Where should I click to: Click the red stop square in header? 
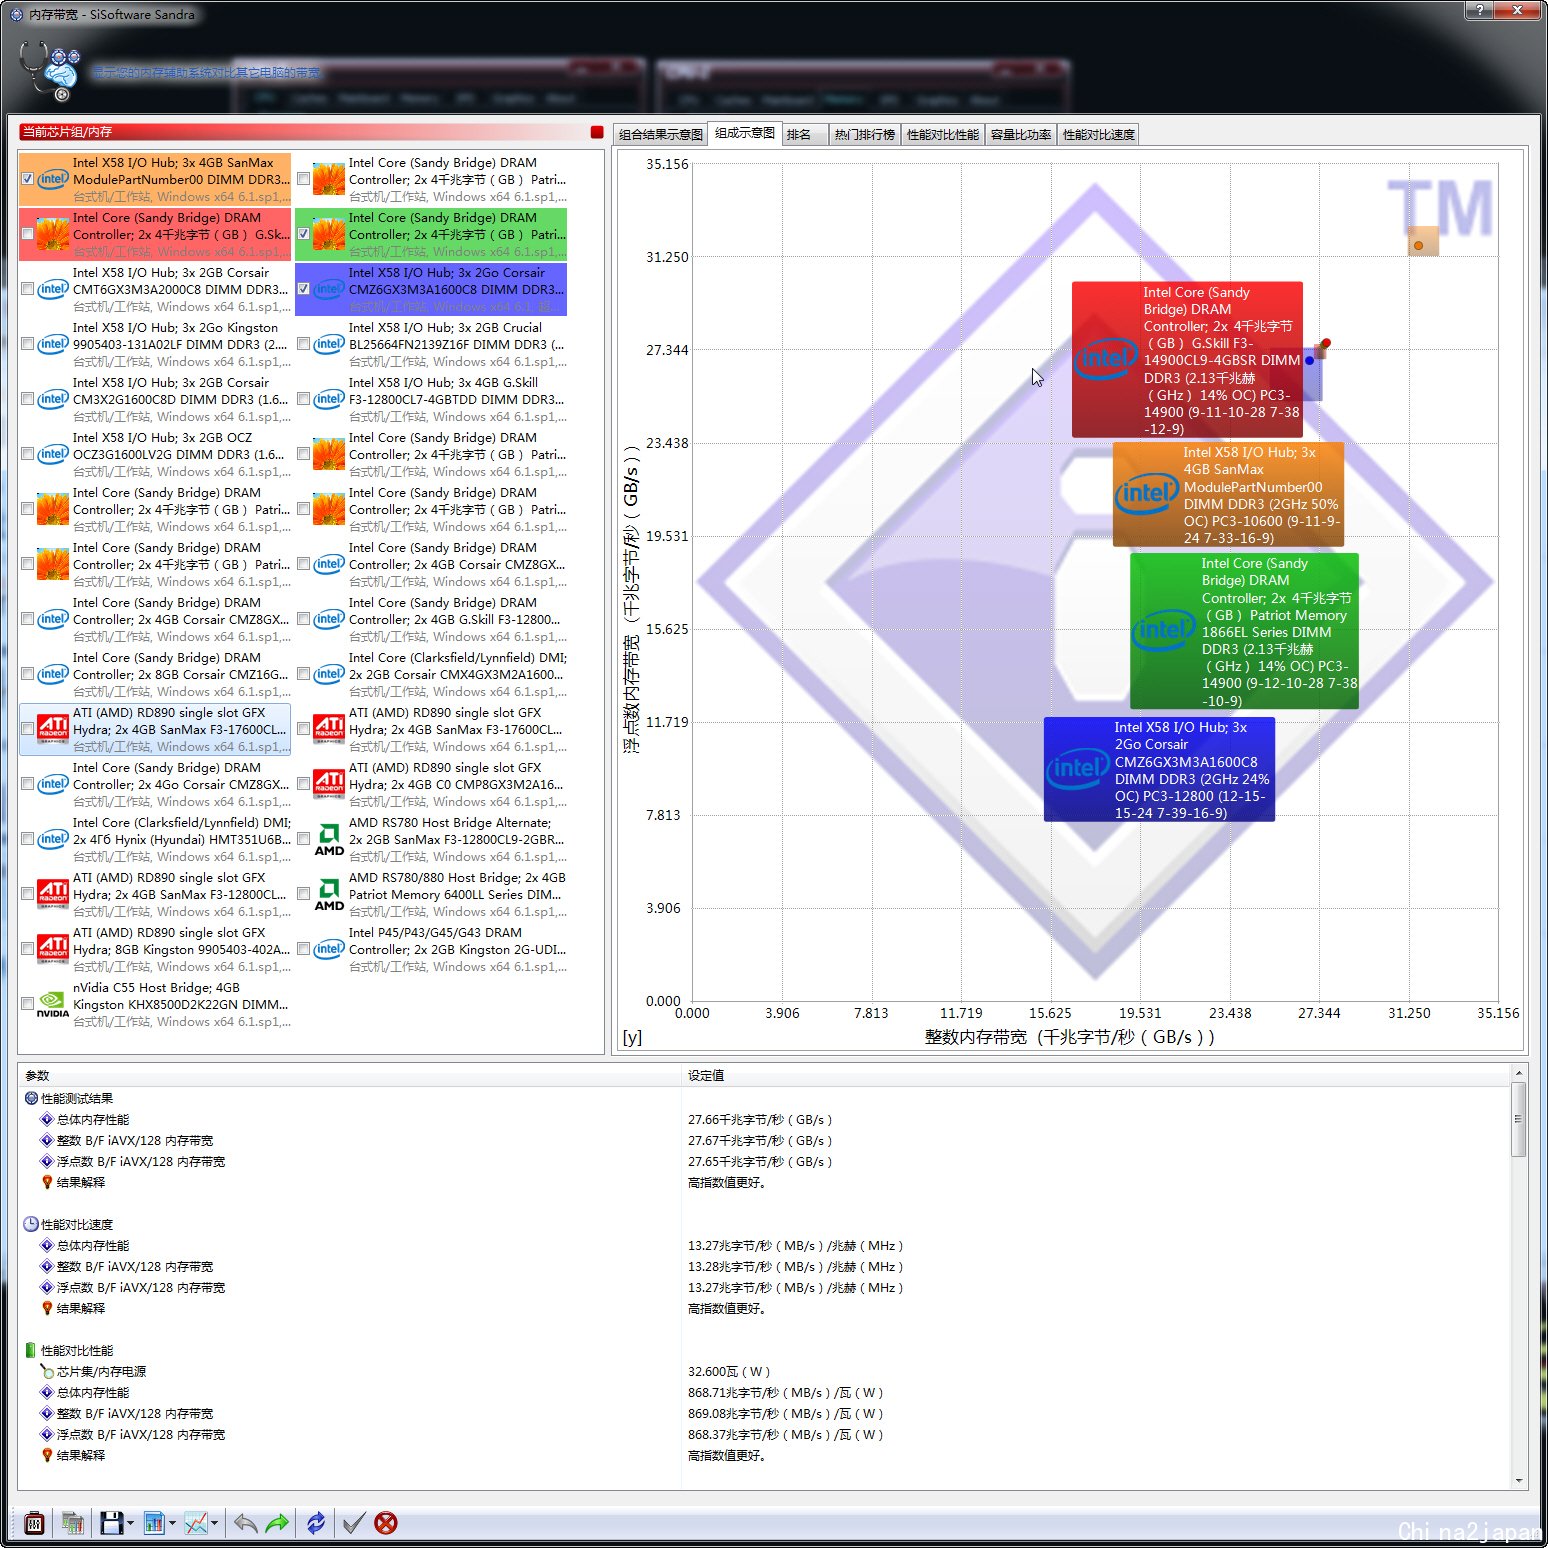click(597, 132)
